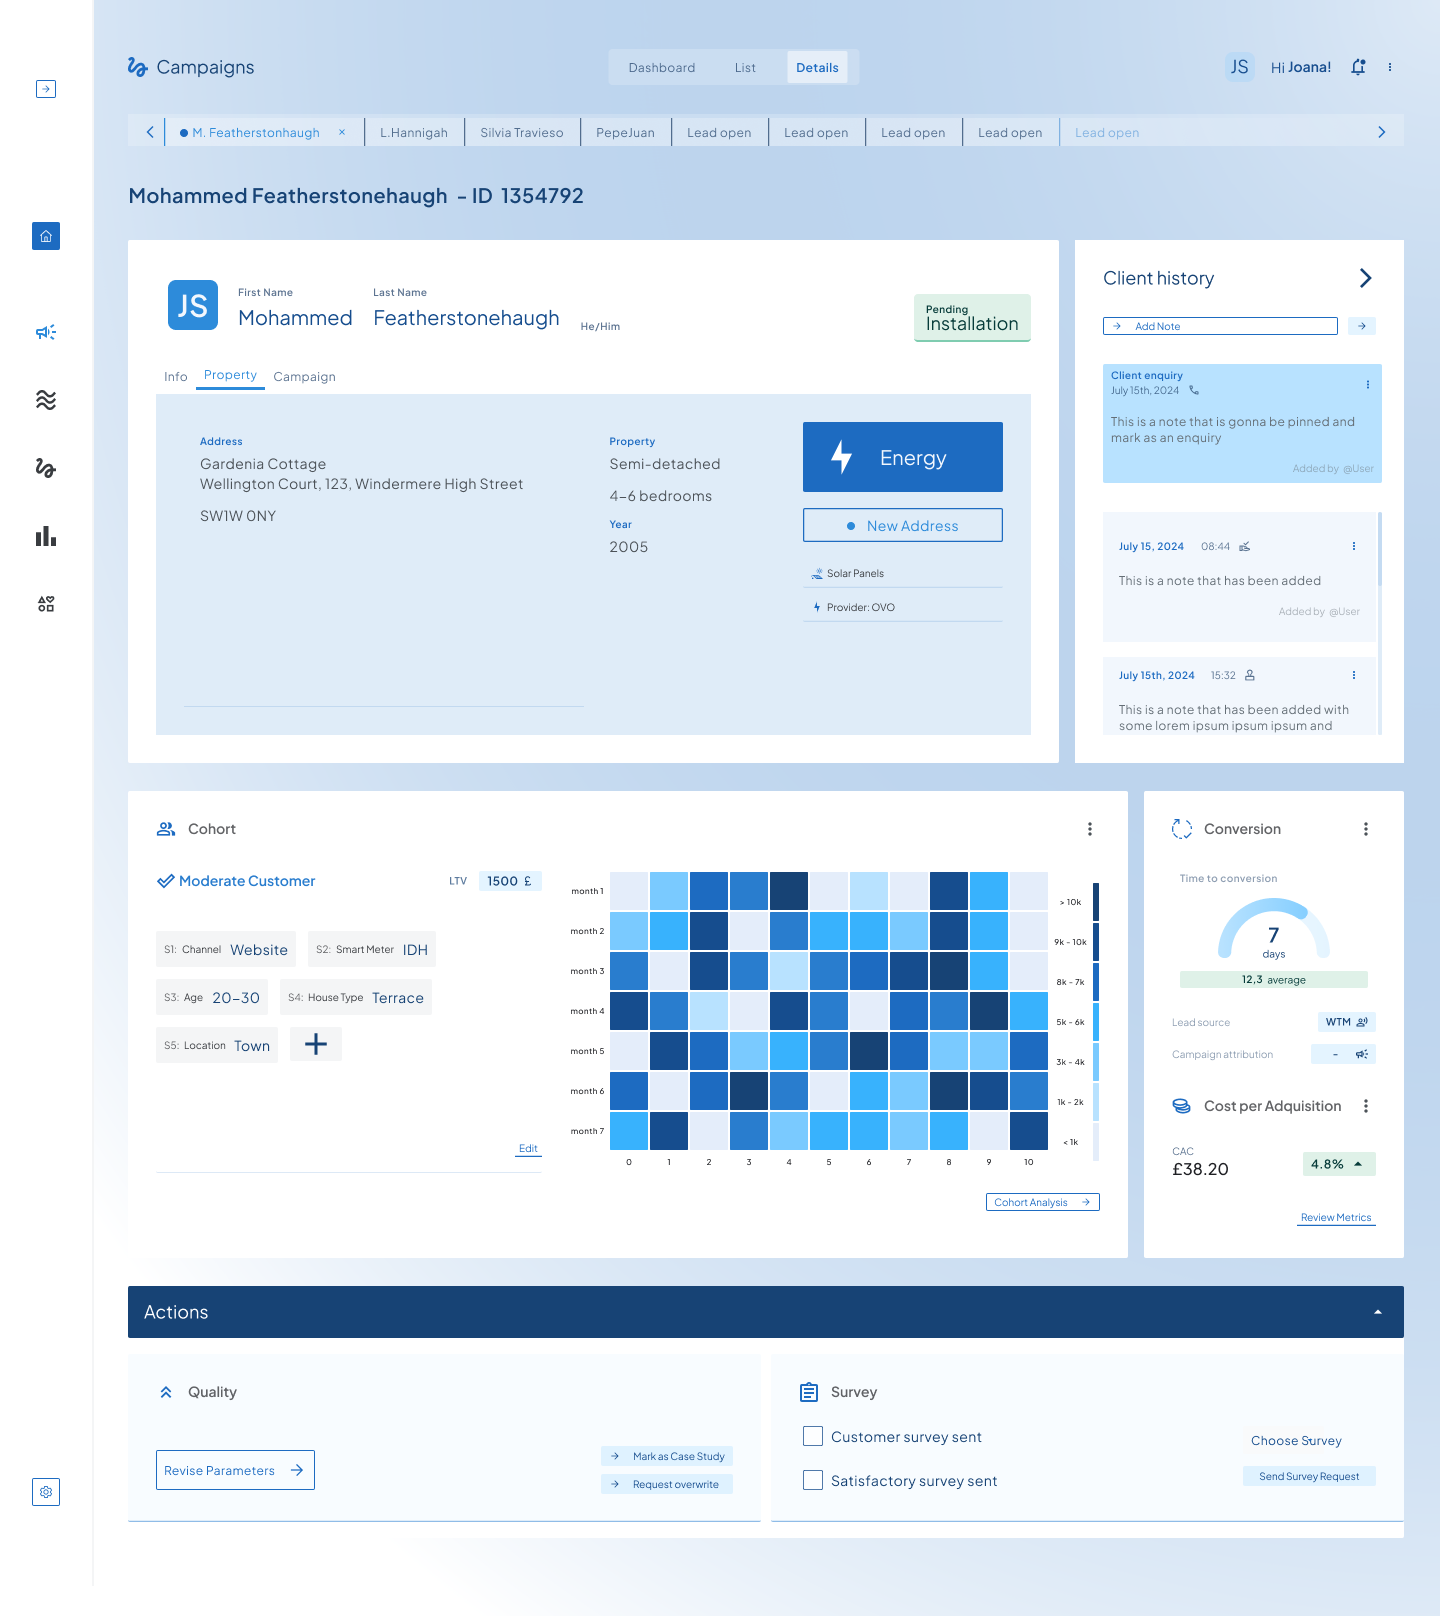Click the >10k heatmap legend swatch

1096,901
